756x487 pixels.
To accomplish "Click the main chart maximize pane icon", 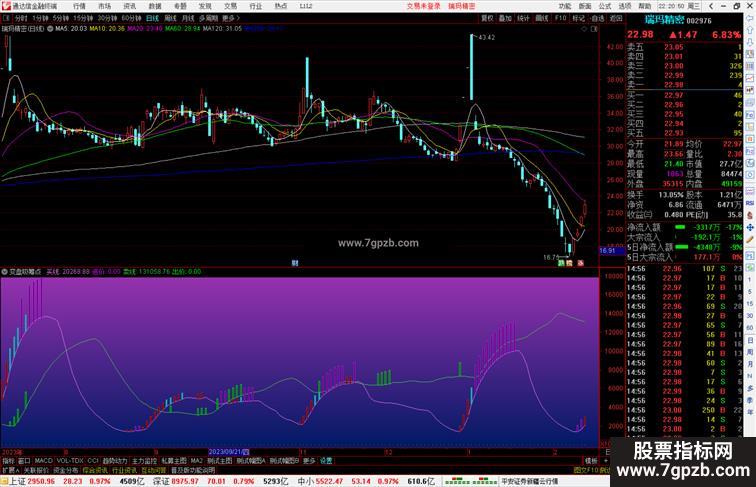I will [x=594, y=29].
